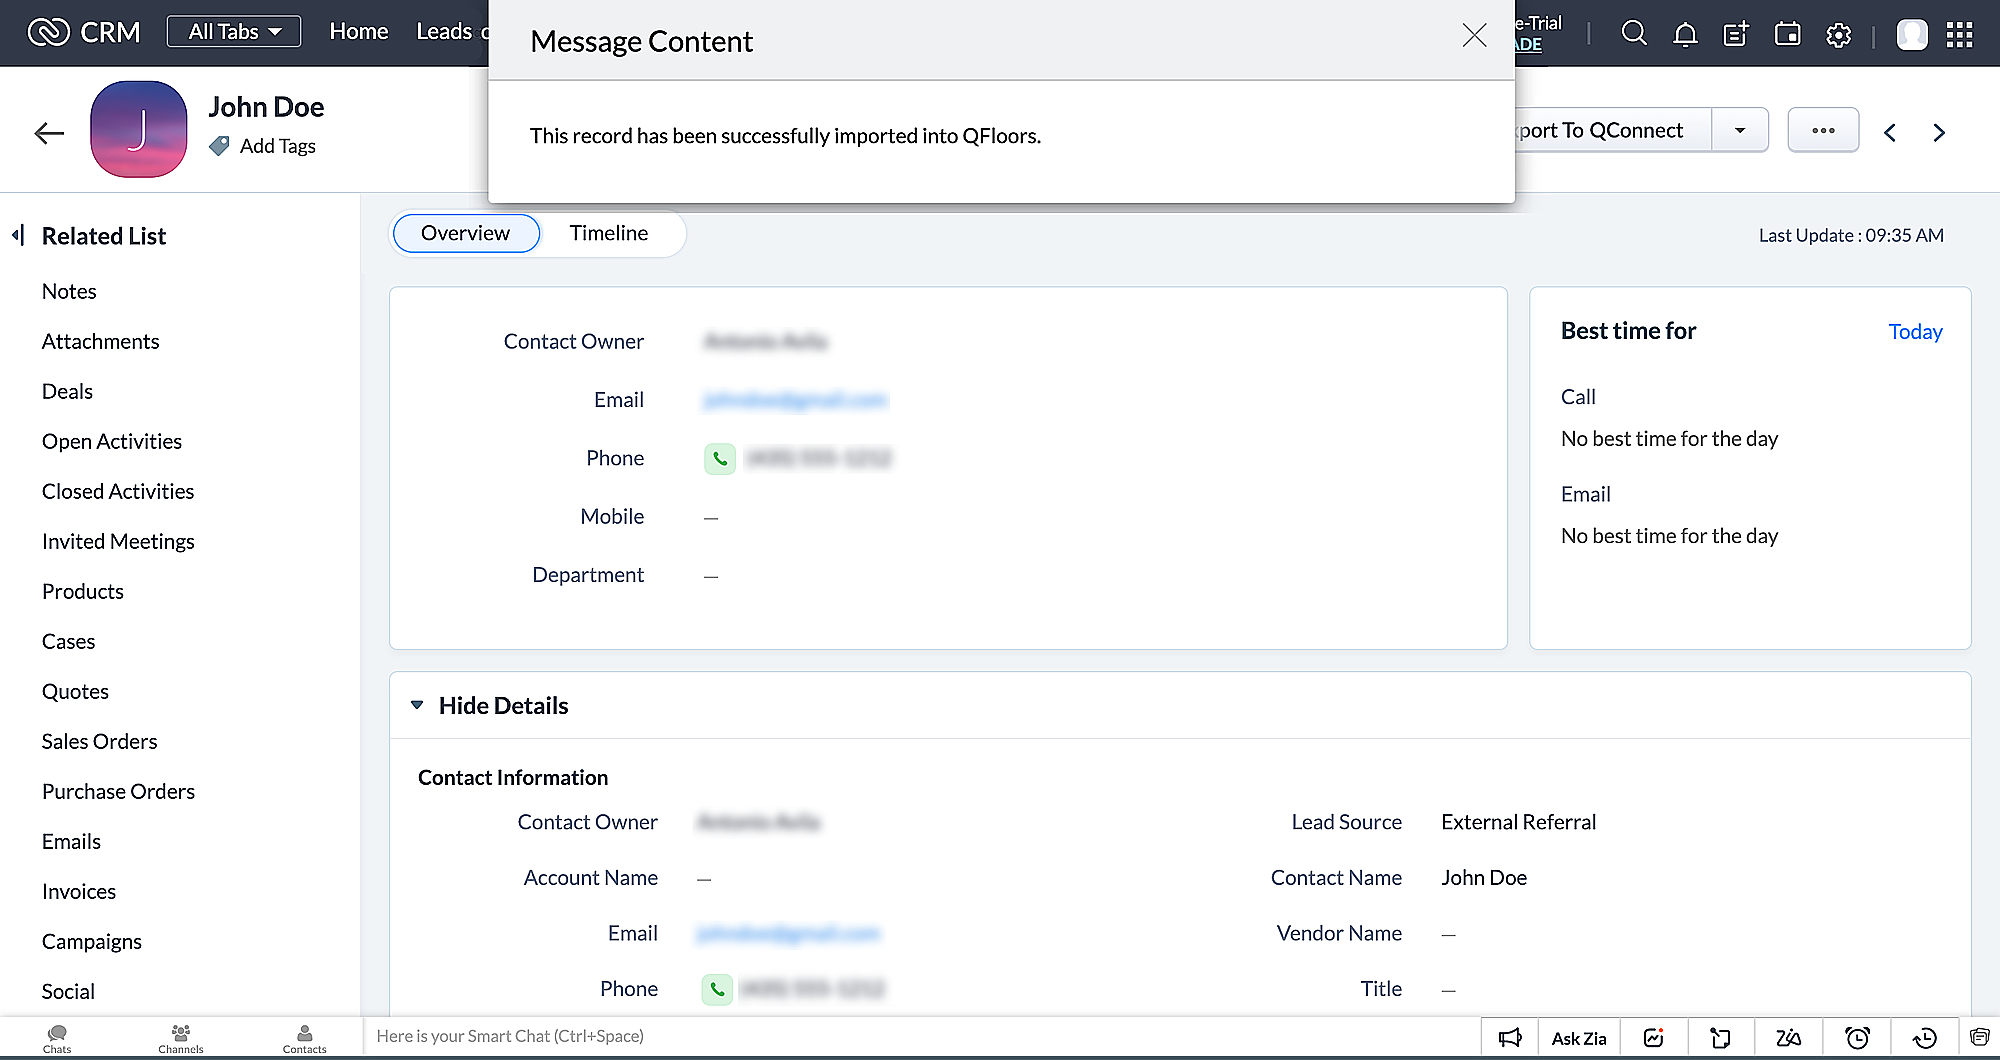Open the more actions ellipsis button
This screenshot has width=2000, height=1060.
(1823, 130)
